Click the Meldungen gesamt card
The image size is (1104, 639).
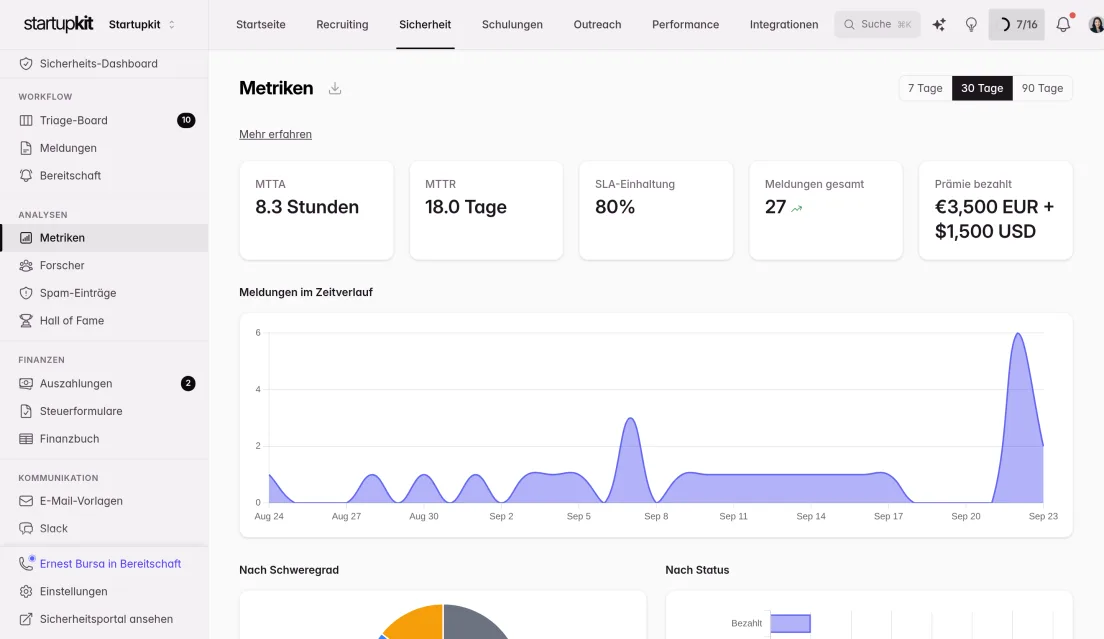coord(826,210)
